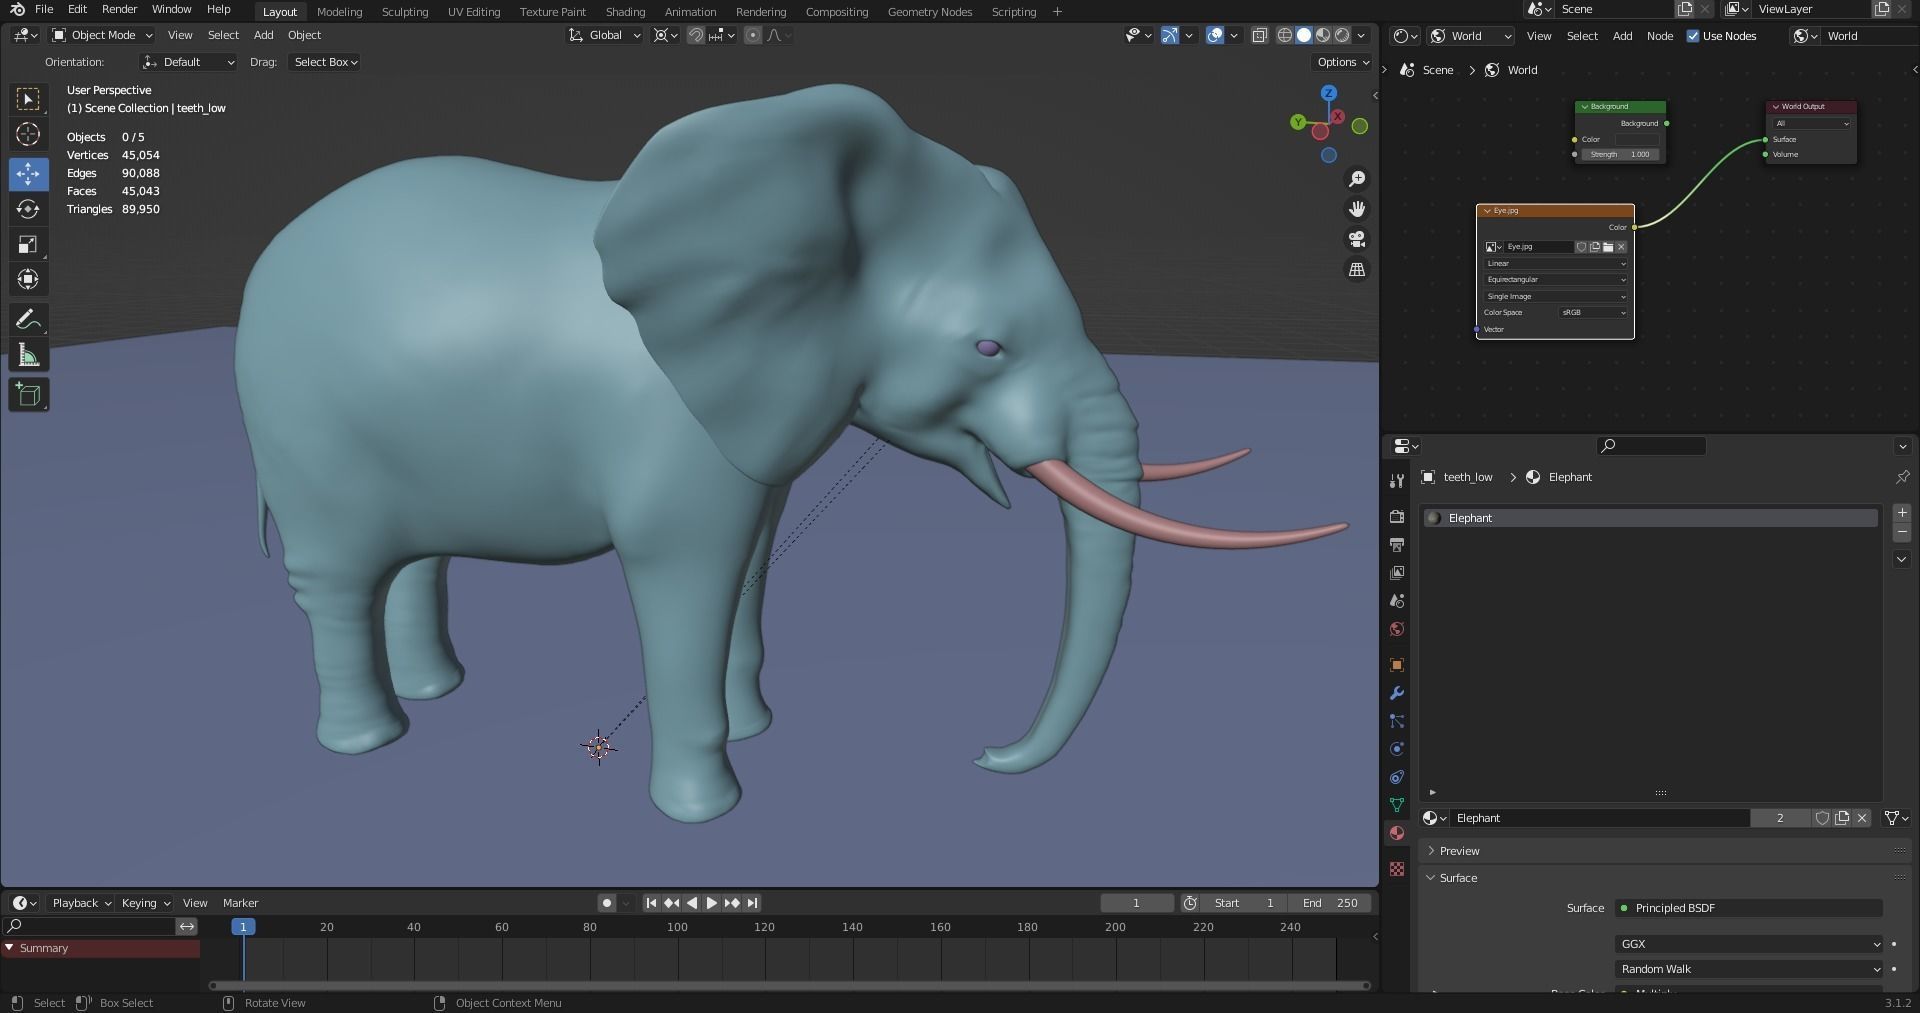Collapse the Surface panel
The image size is (1920, 1013).
pyautogui.click(x=1458, y=878)
